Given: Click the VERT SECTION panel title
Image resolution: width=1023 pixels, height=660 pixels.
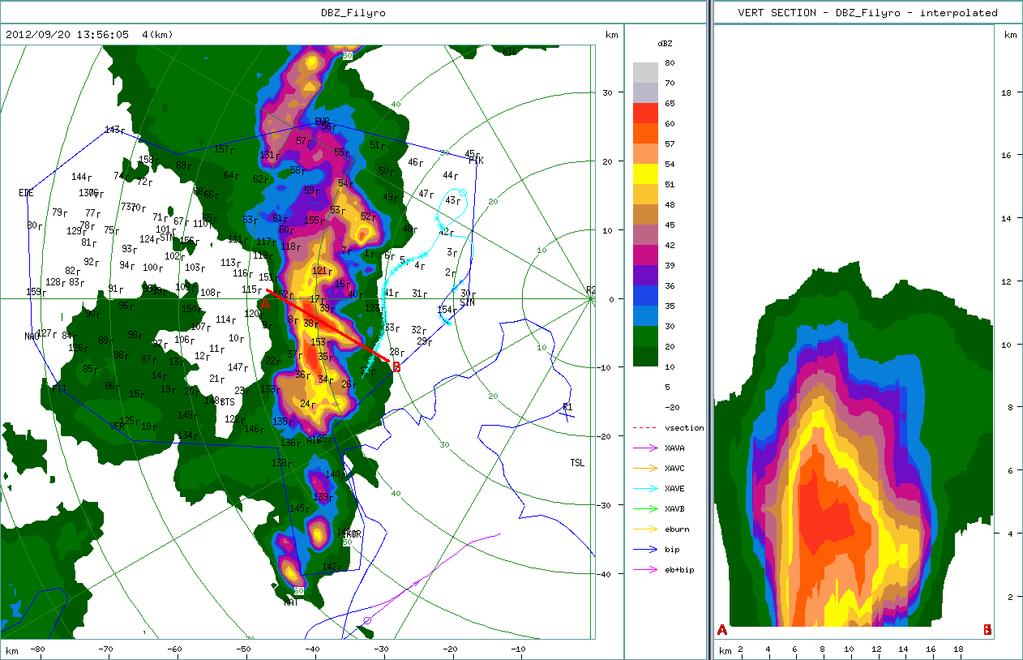Looking at the screenshot, I should [867, 12].
